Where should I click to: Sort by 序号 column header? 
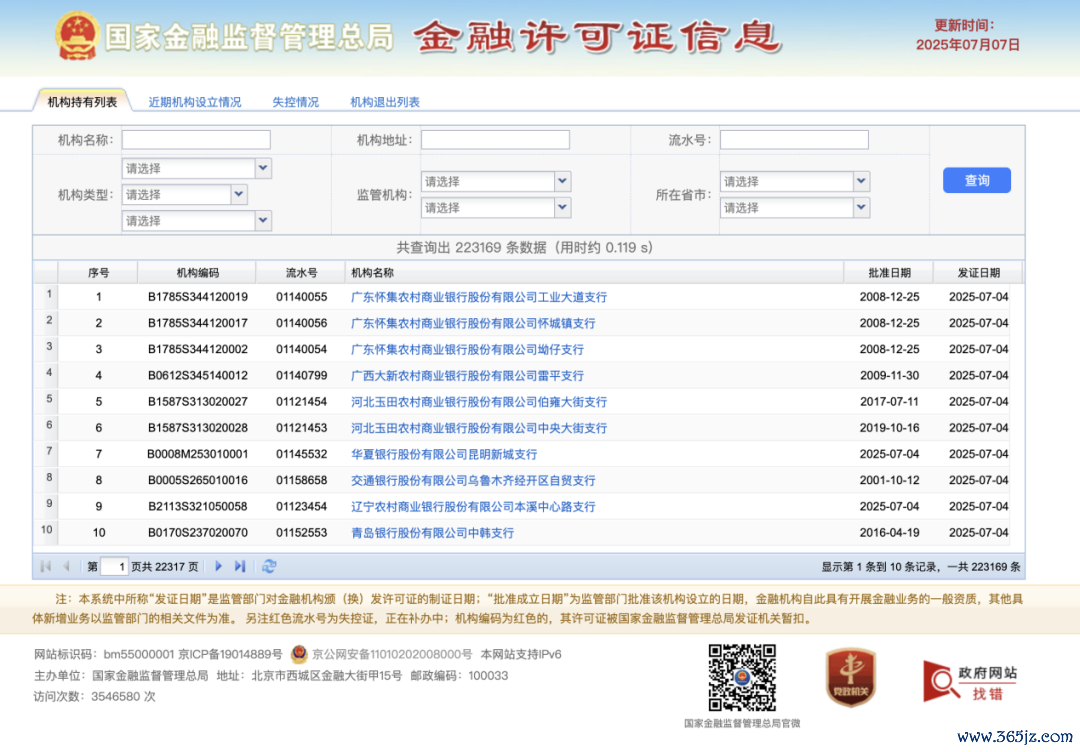98,273
